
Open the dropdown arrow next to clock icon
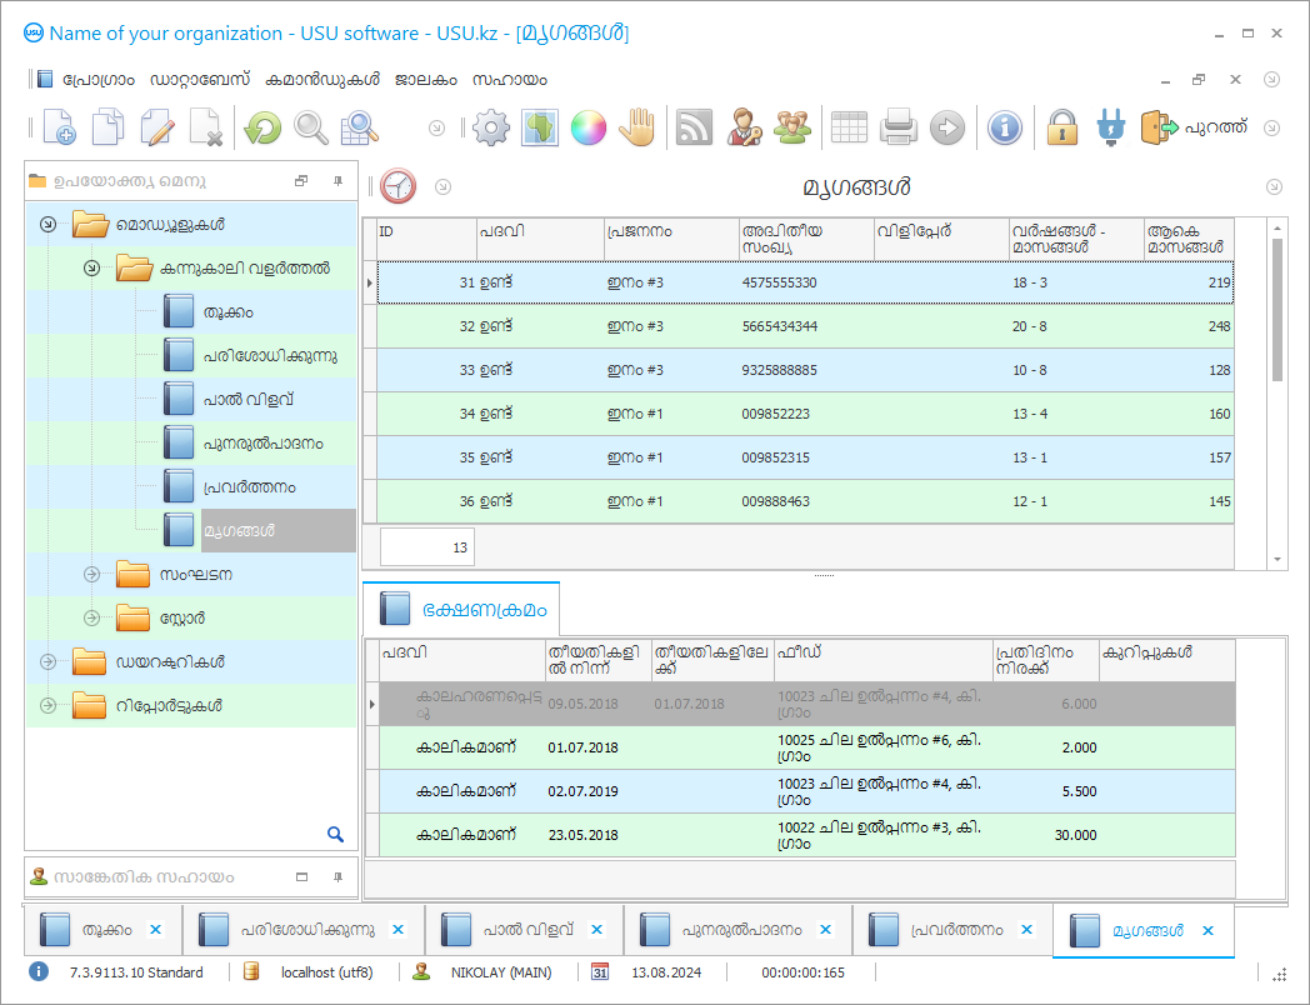point(443,187)
